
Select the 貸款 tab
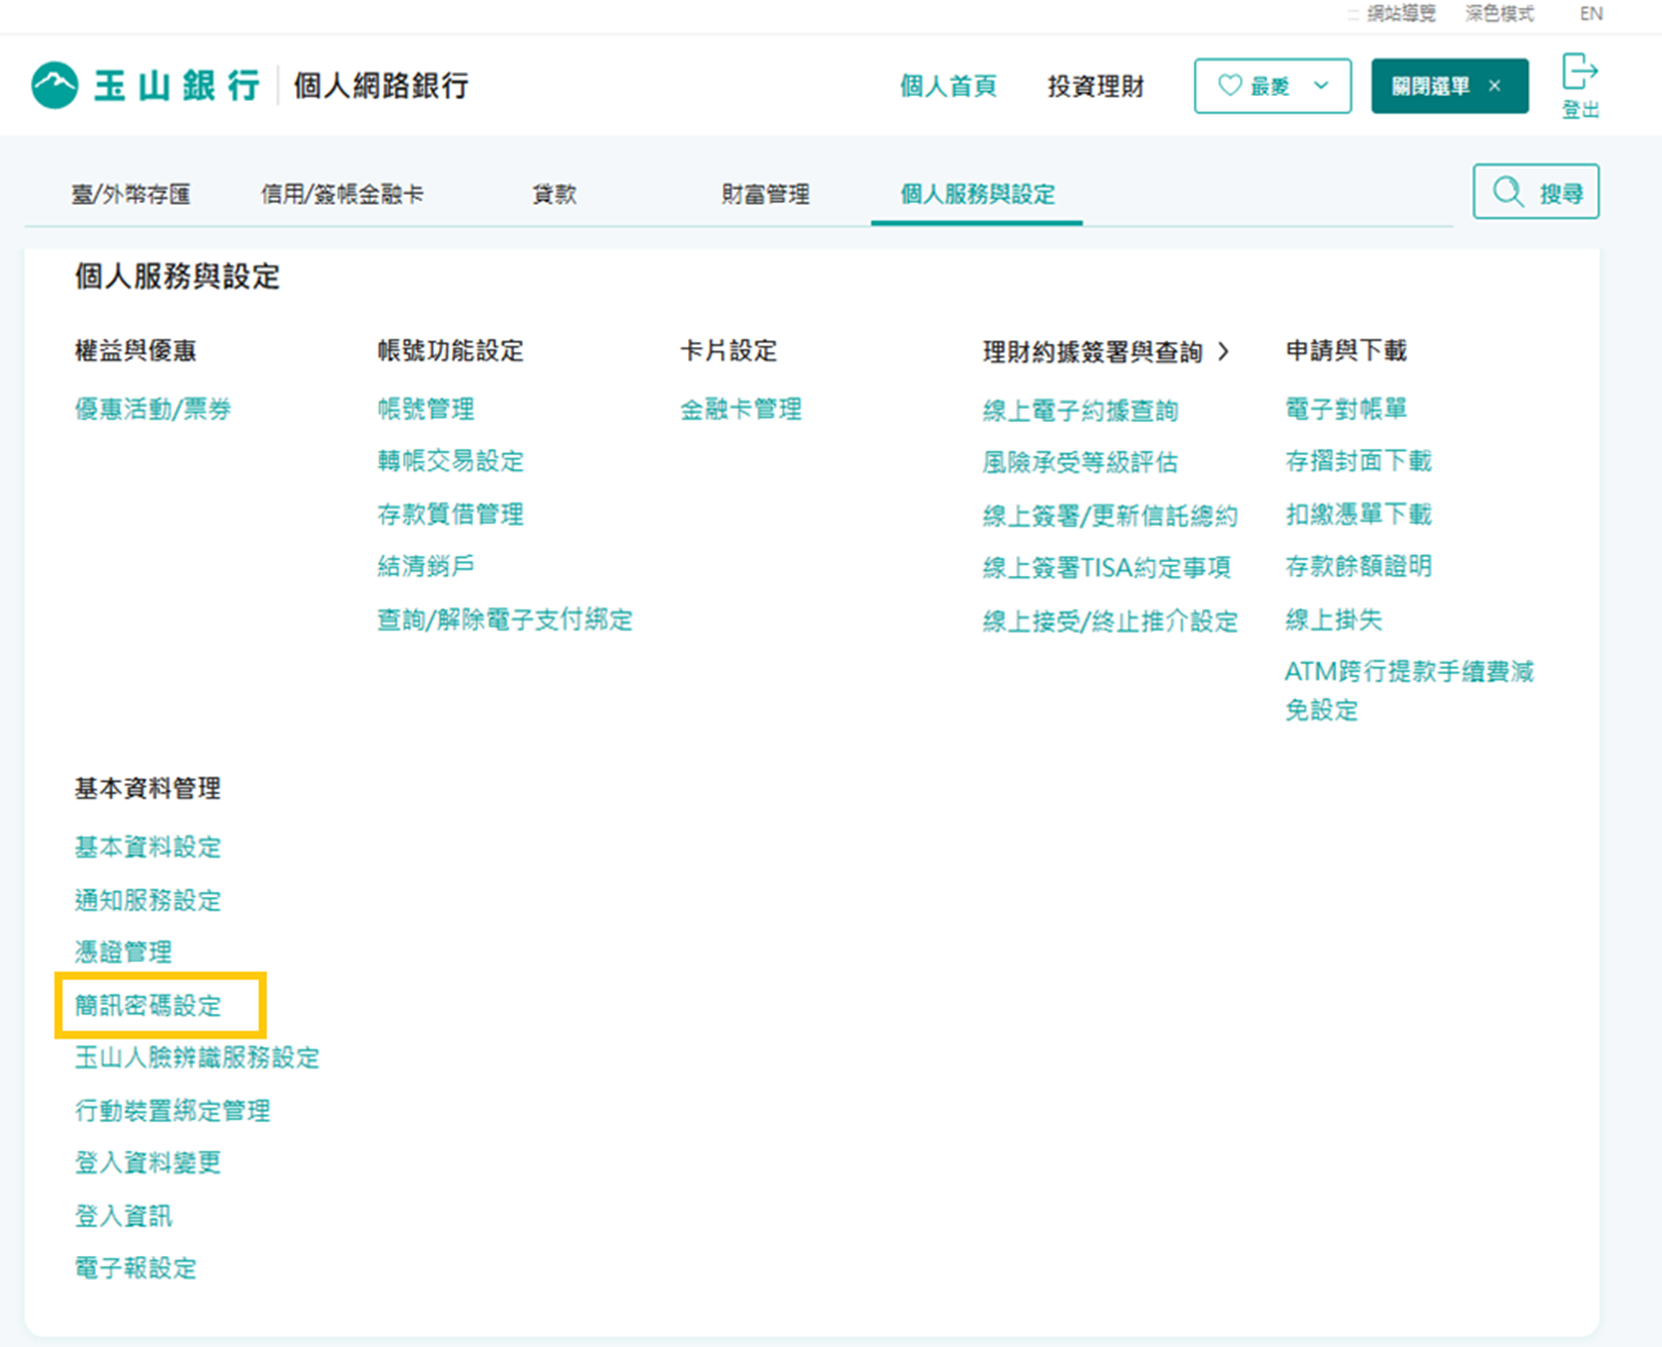click(x=554, y=194)
